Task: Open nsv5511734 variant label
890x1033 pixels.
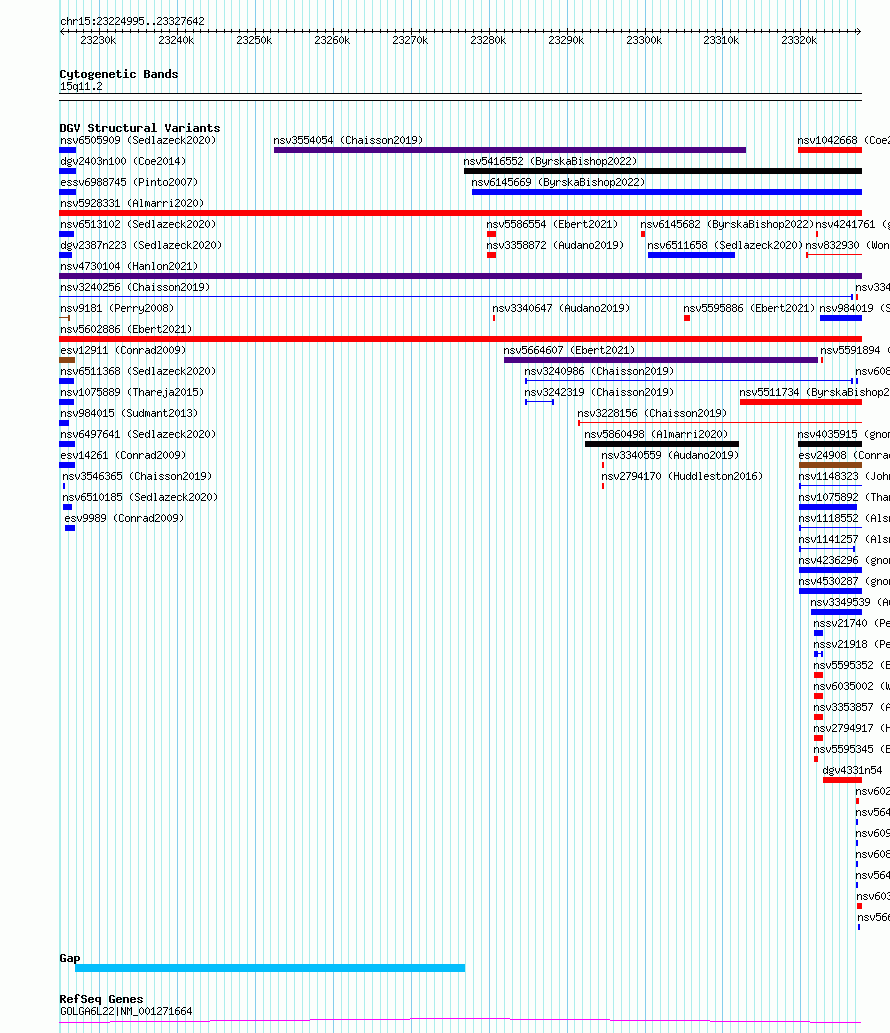Action: click(814, 393)
